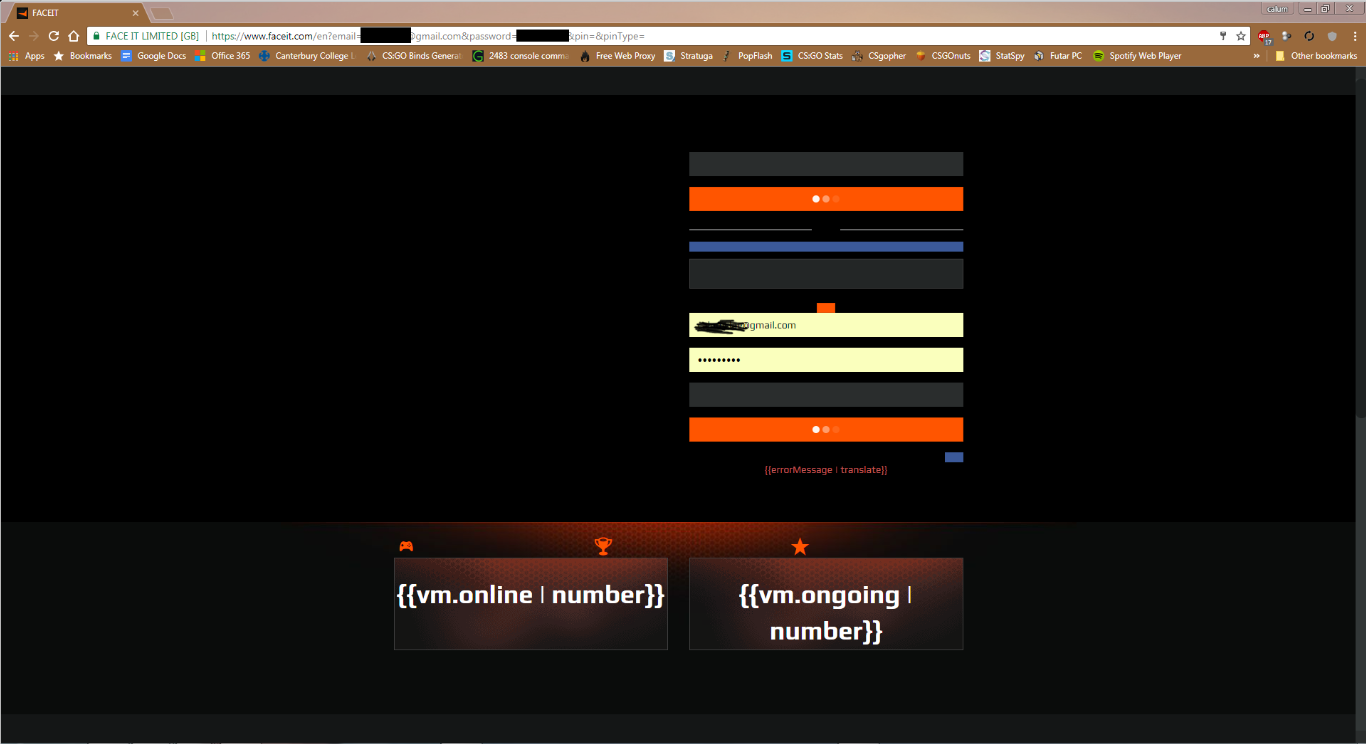Launch the Futar PC bookmark
The height and width of the screenshot is (744, 1366).
click(1058, 56)
